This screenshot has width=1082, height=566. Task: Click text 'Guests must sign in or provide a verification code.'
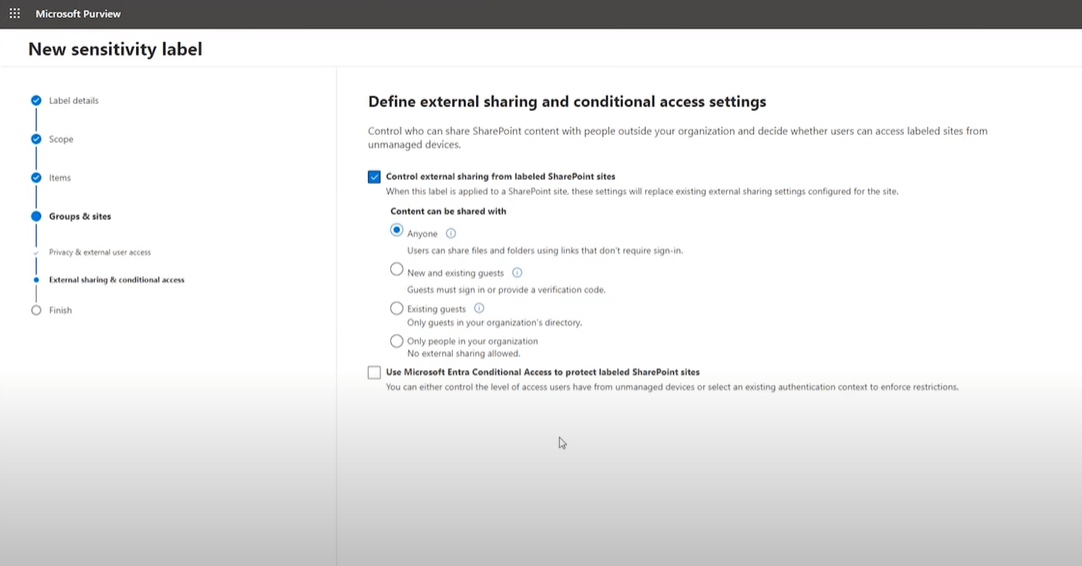[x=506, y=290]
